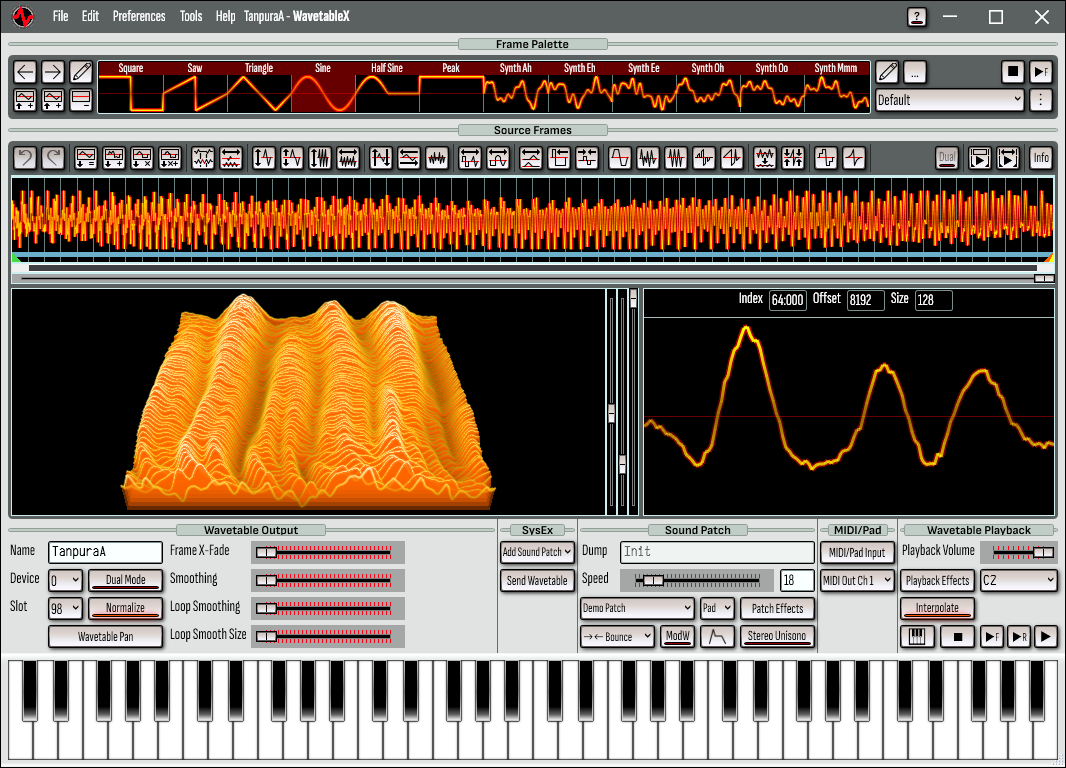This screenshot has height=768, width=1066.
Task: Open the Preferences menu
Action: coord(139,16)
